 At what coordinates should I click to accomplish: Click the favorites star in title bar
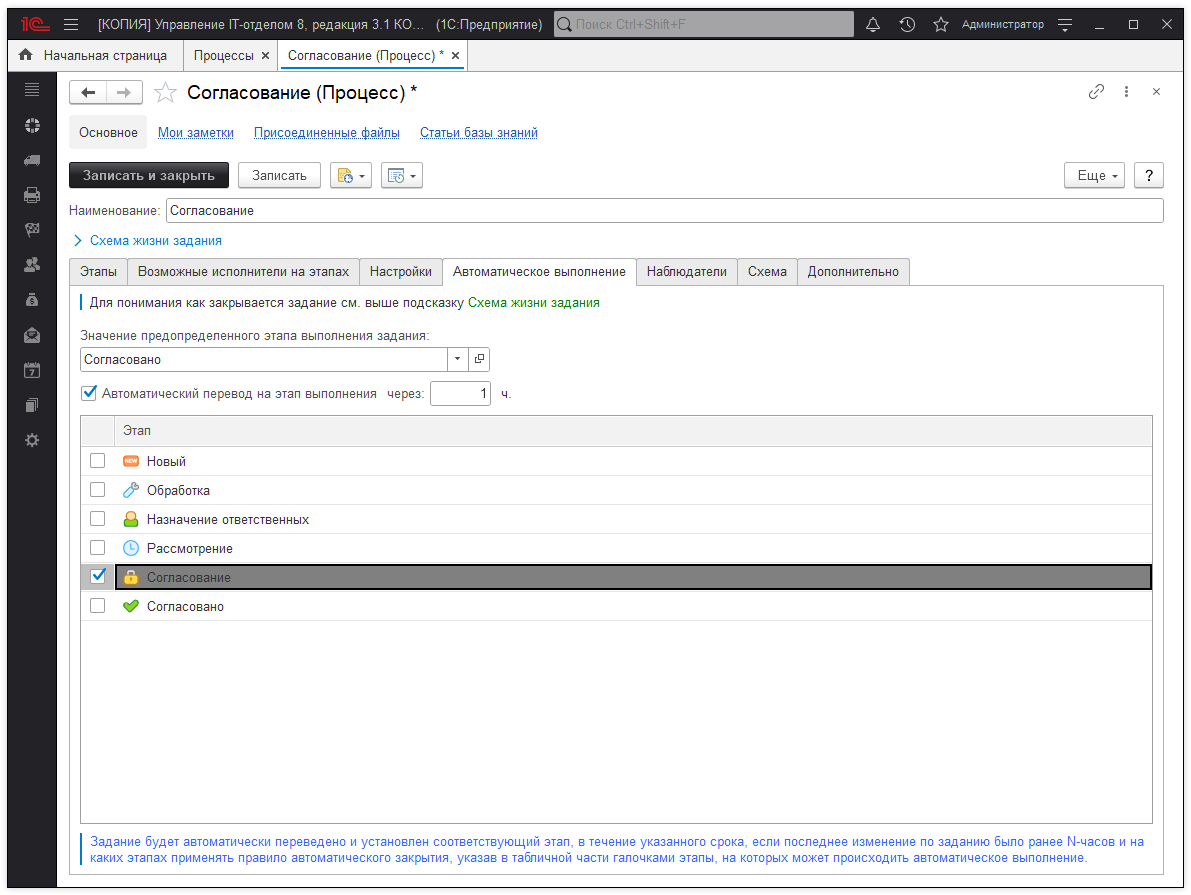(x=940, y=24)
